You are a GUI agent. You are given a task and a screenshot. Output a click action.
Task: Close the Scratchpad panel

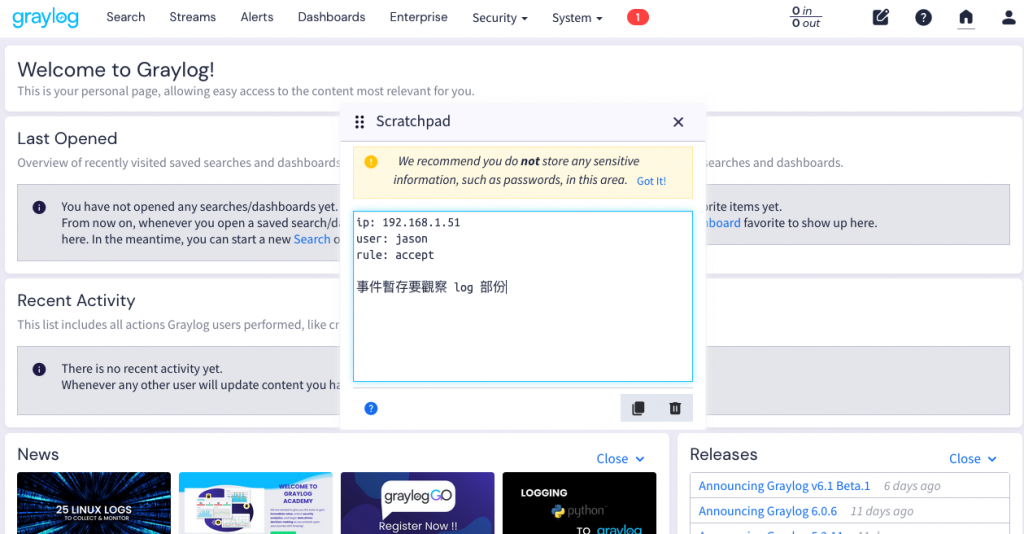[x=678, y=122]
